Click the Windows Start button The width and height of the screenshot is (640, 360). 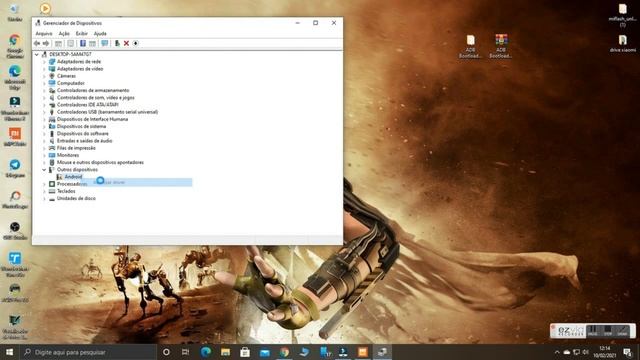click(x=9, y=352)
